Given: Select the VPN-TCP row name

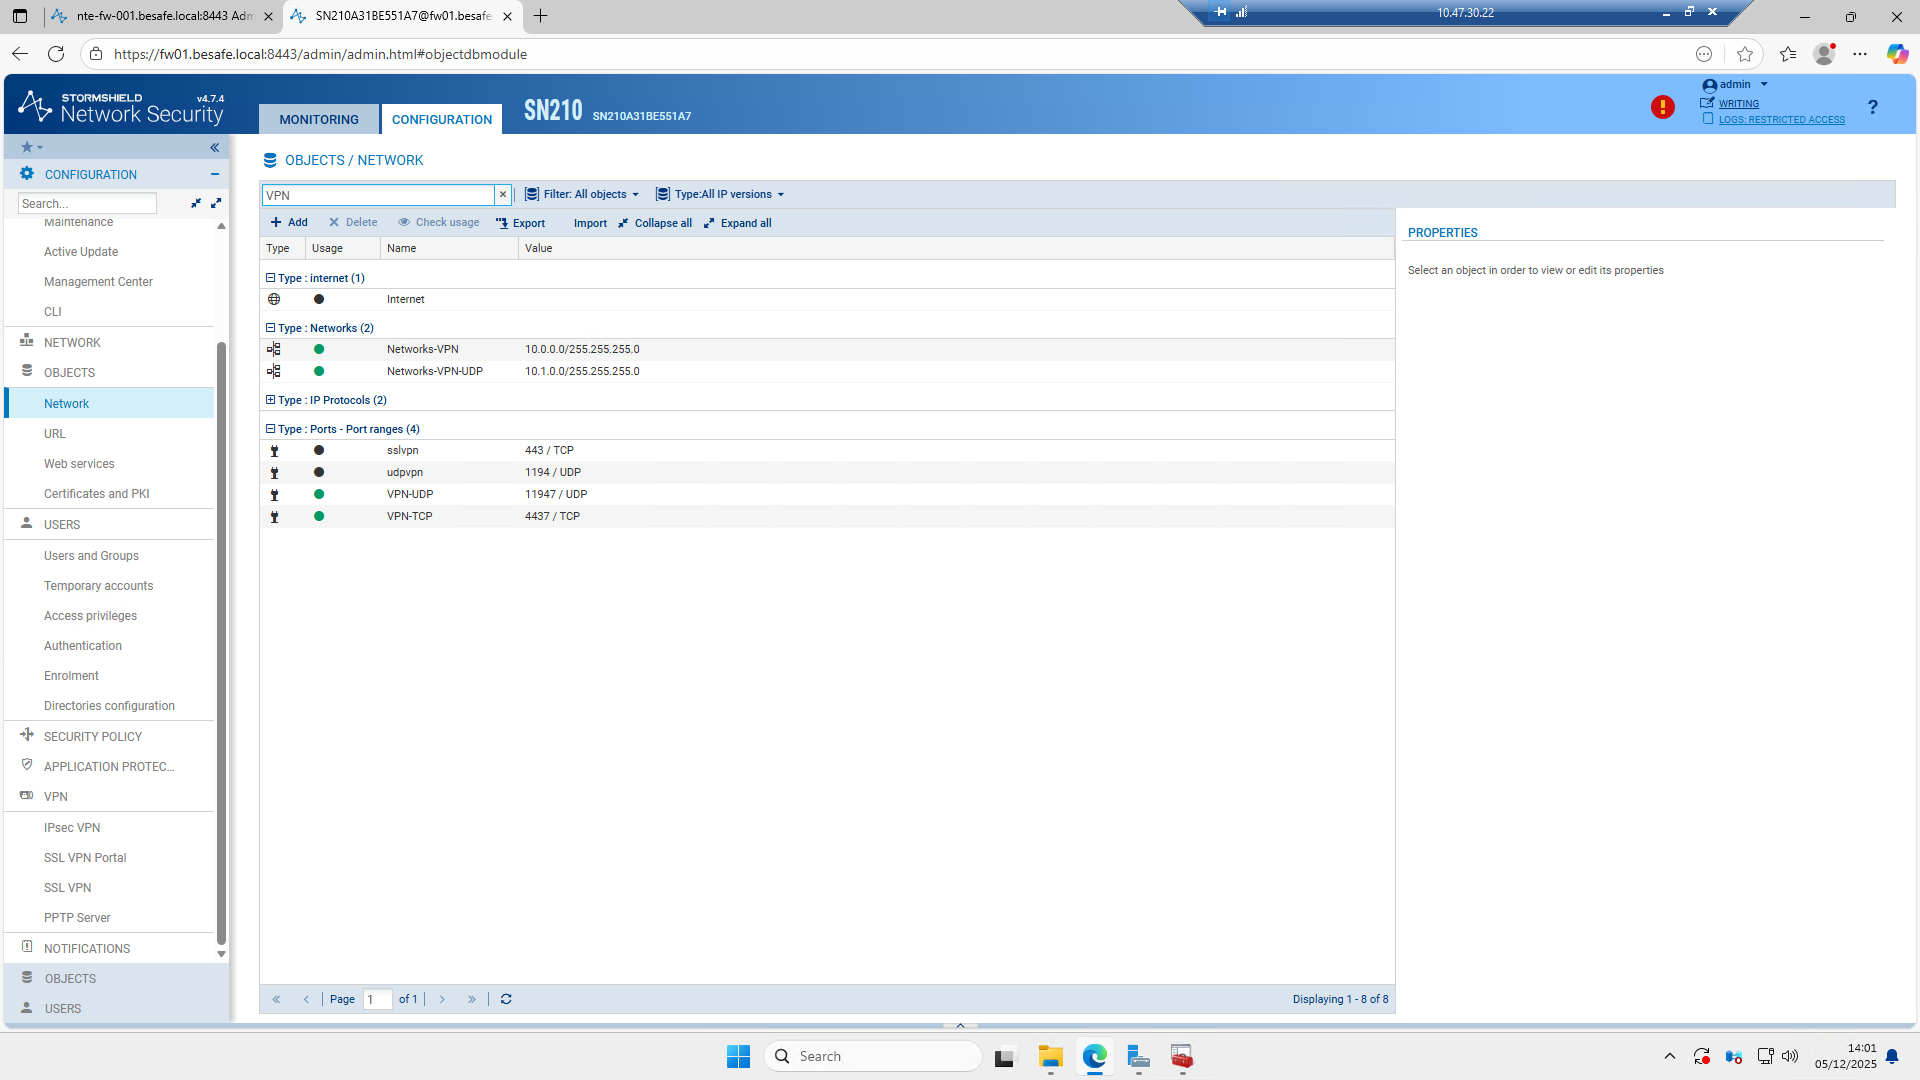Looking at the screenshot, I should click(x=410, y=517).
